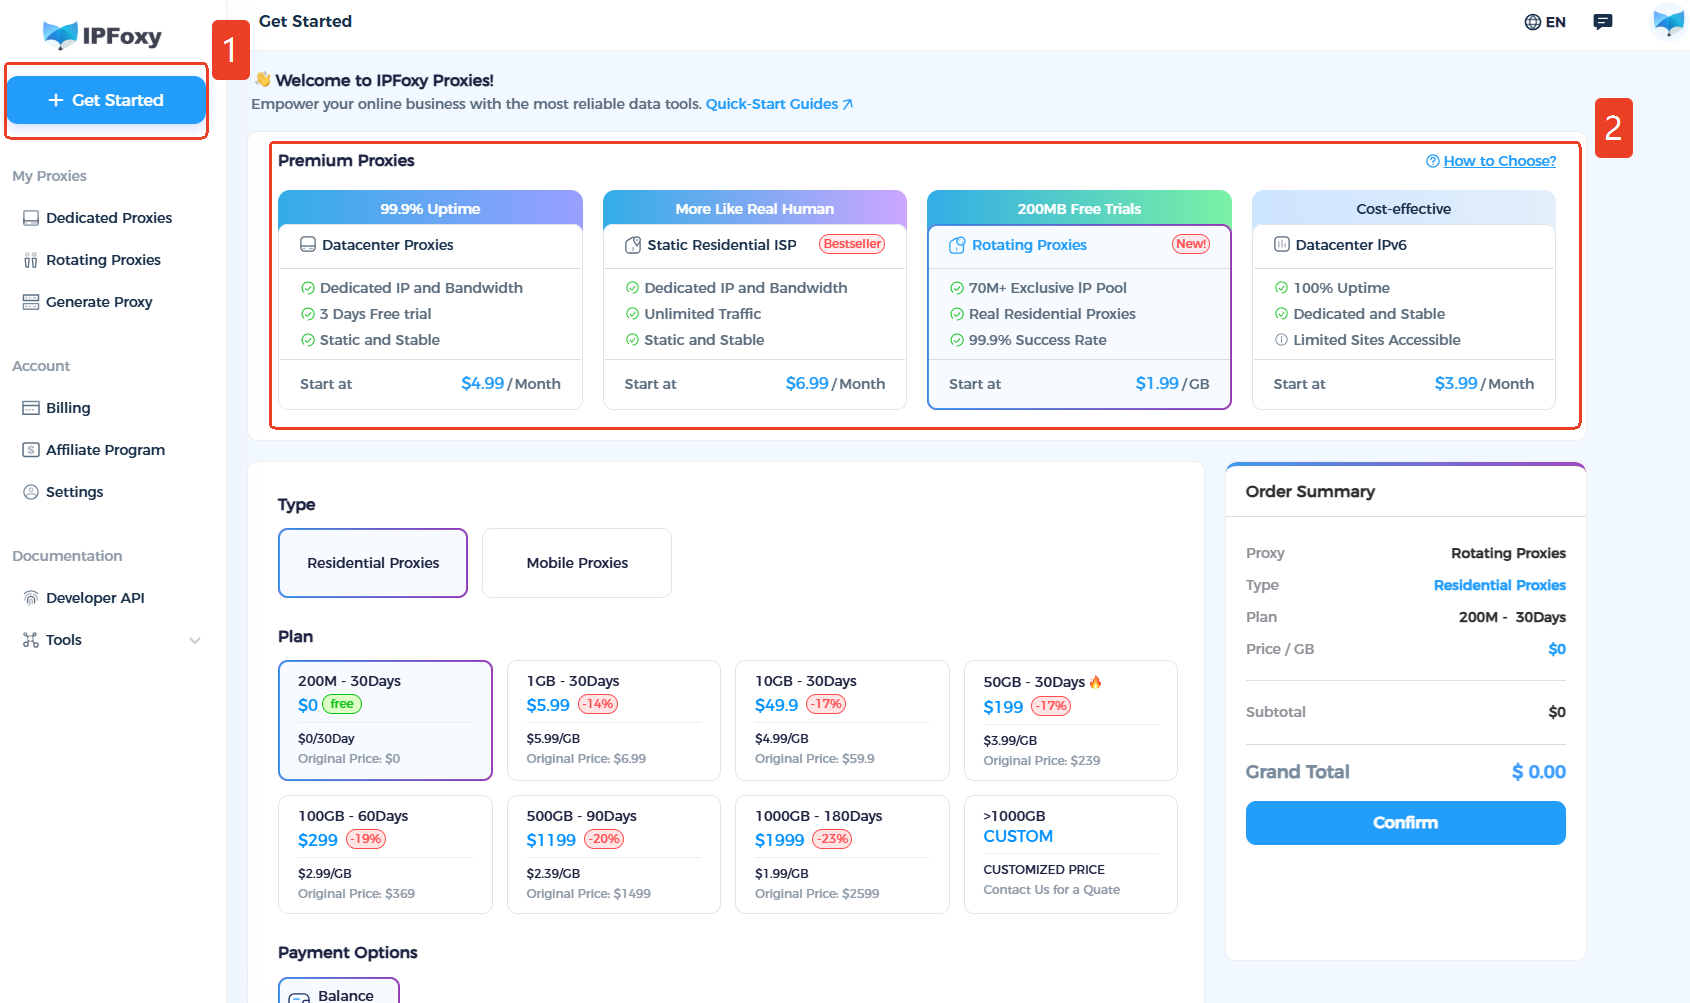The height and width of the screenshot is (1003, 1690).
Task: Choose the Datacenter IPv6 card
Action: coord(1404,299)
